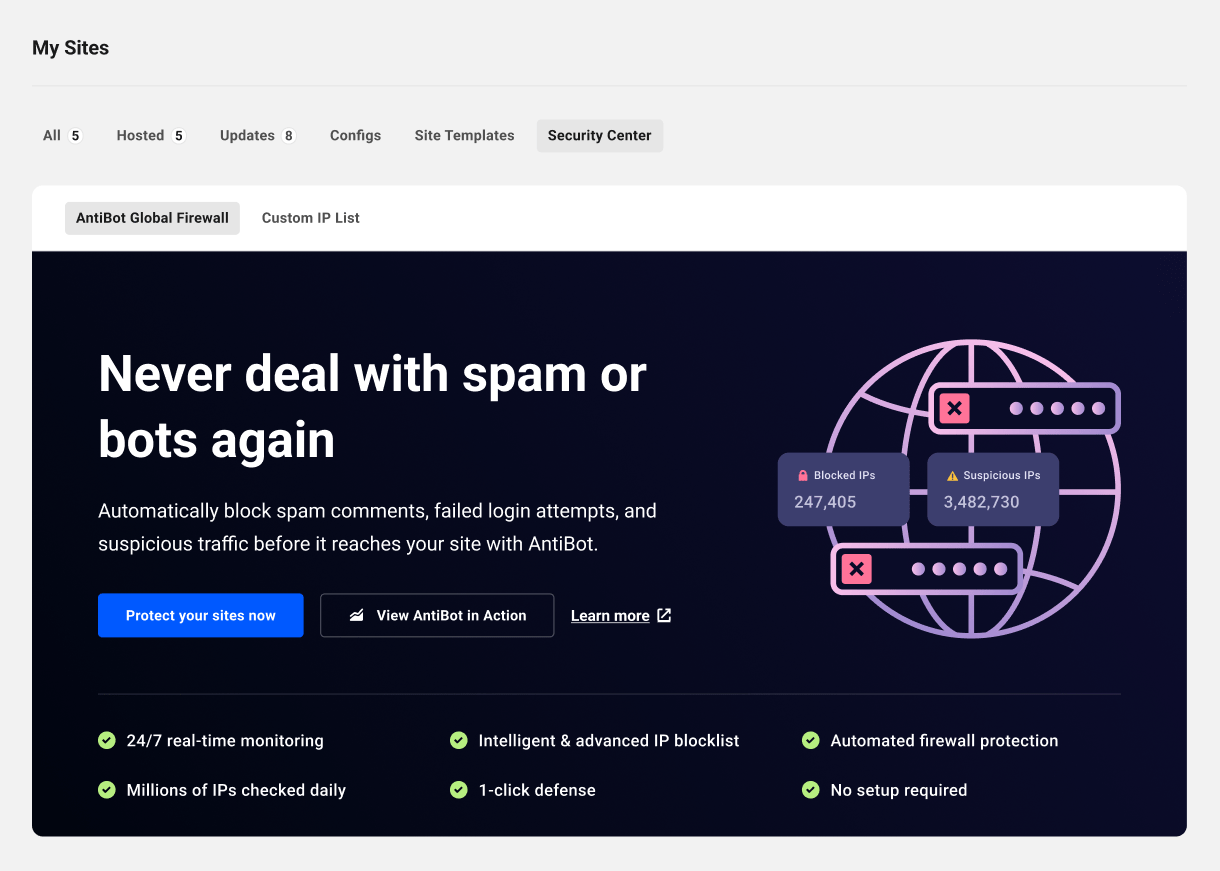Switch to the Custom IP List tab
Viewport: 1220px width, 871px height.
(310, 217)
